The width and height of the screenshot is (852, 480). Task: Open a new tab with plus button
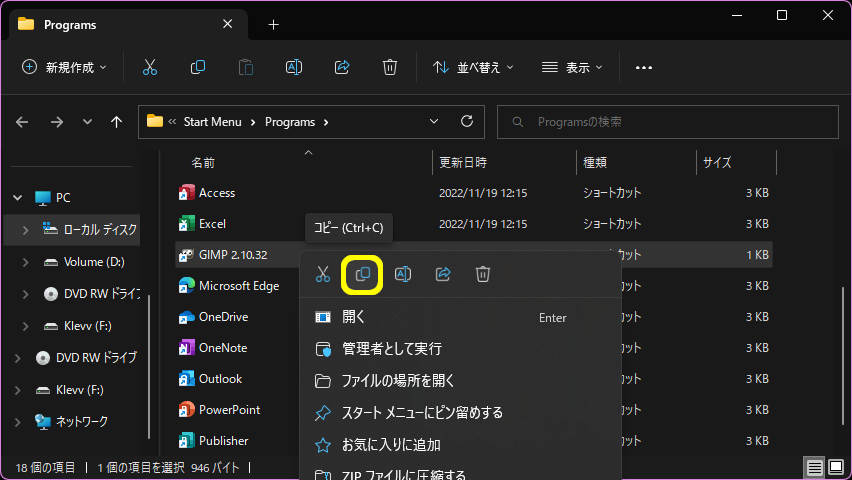[274, 25]
